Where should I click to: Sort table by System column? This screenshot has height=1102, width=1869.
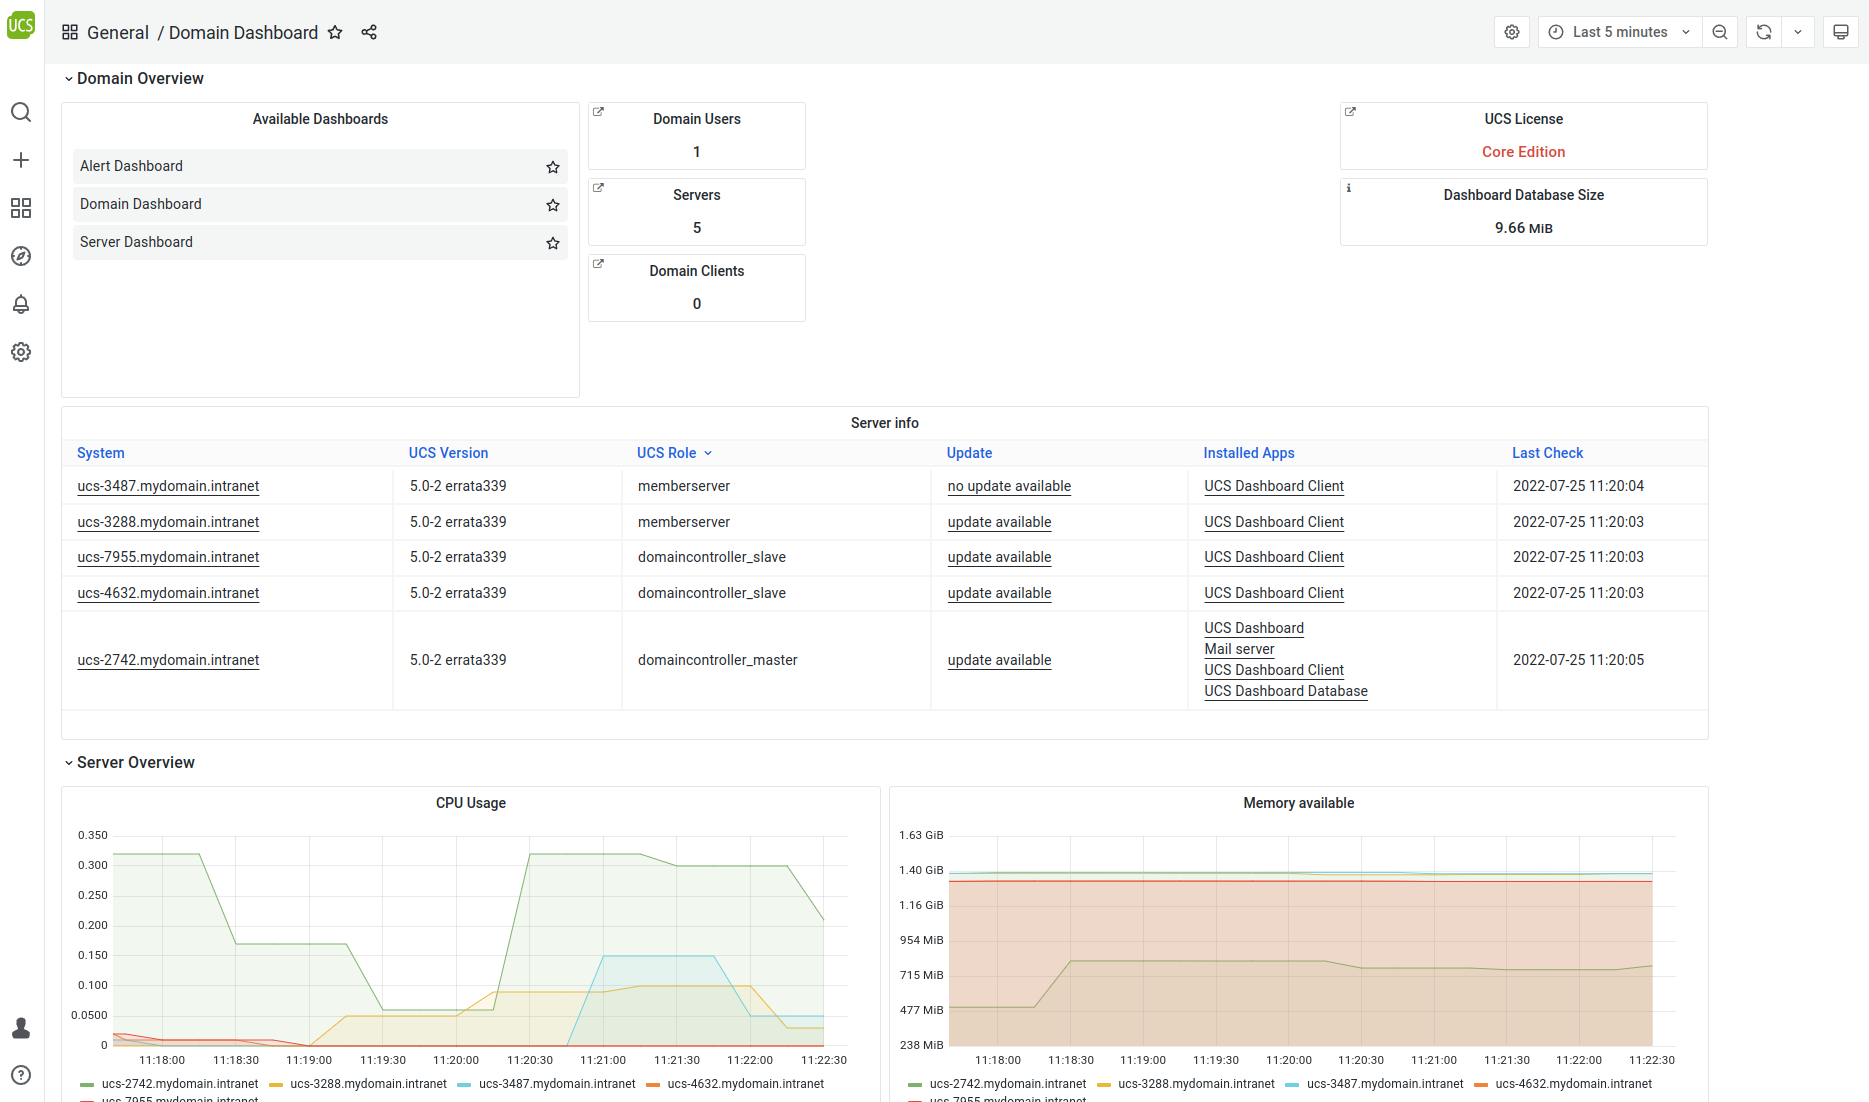click(101, 453)
